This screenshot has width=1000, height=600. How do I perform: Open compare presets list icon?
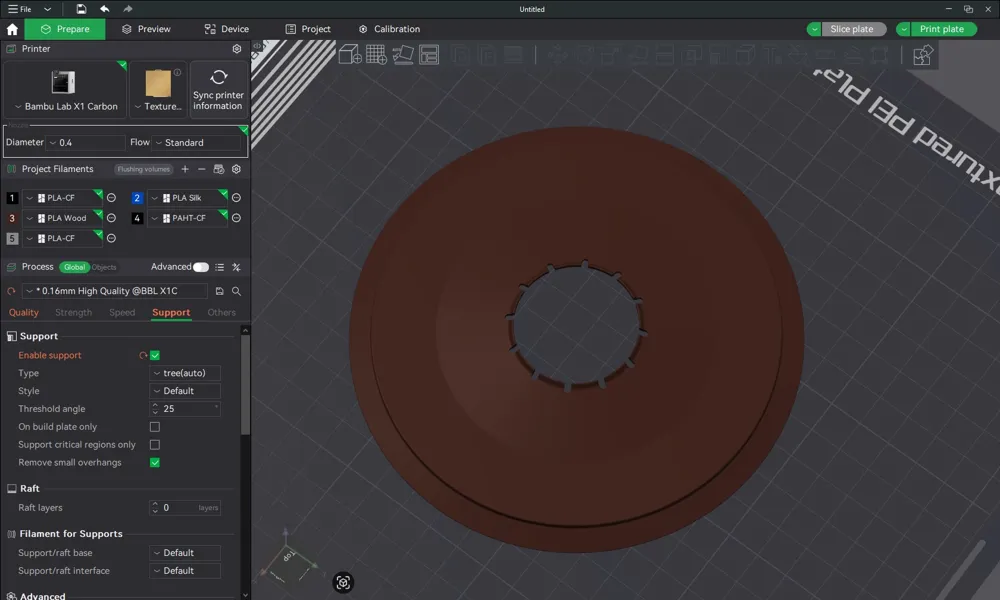219,267
